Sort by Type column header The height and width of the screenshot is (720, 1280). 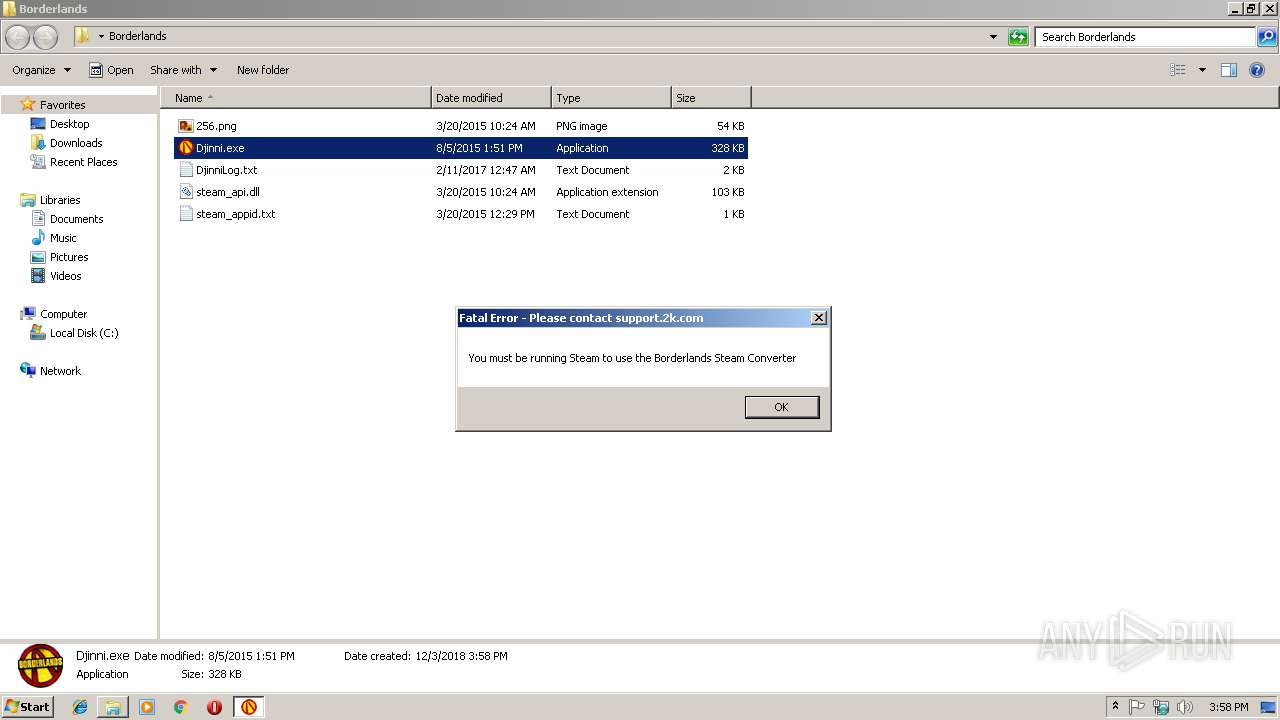611,98
